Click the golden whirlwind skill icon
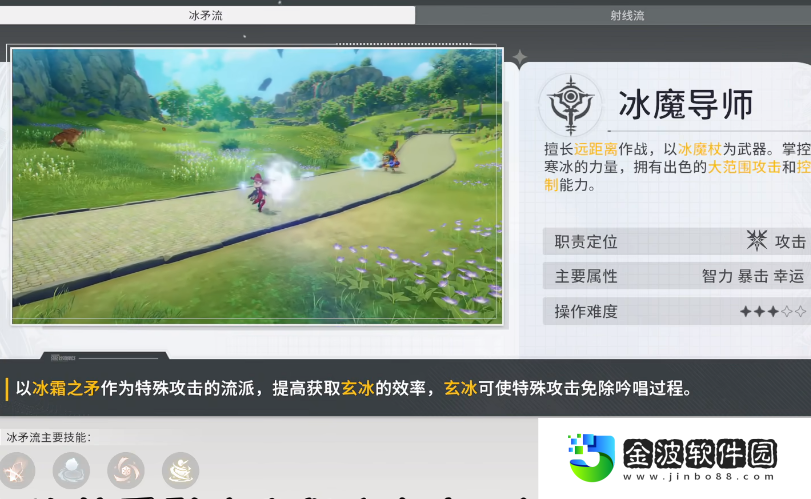811x499 pixels. coord(181,471)
